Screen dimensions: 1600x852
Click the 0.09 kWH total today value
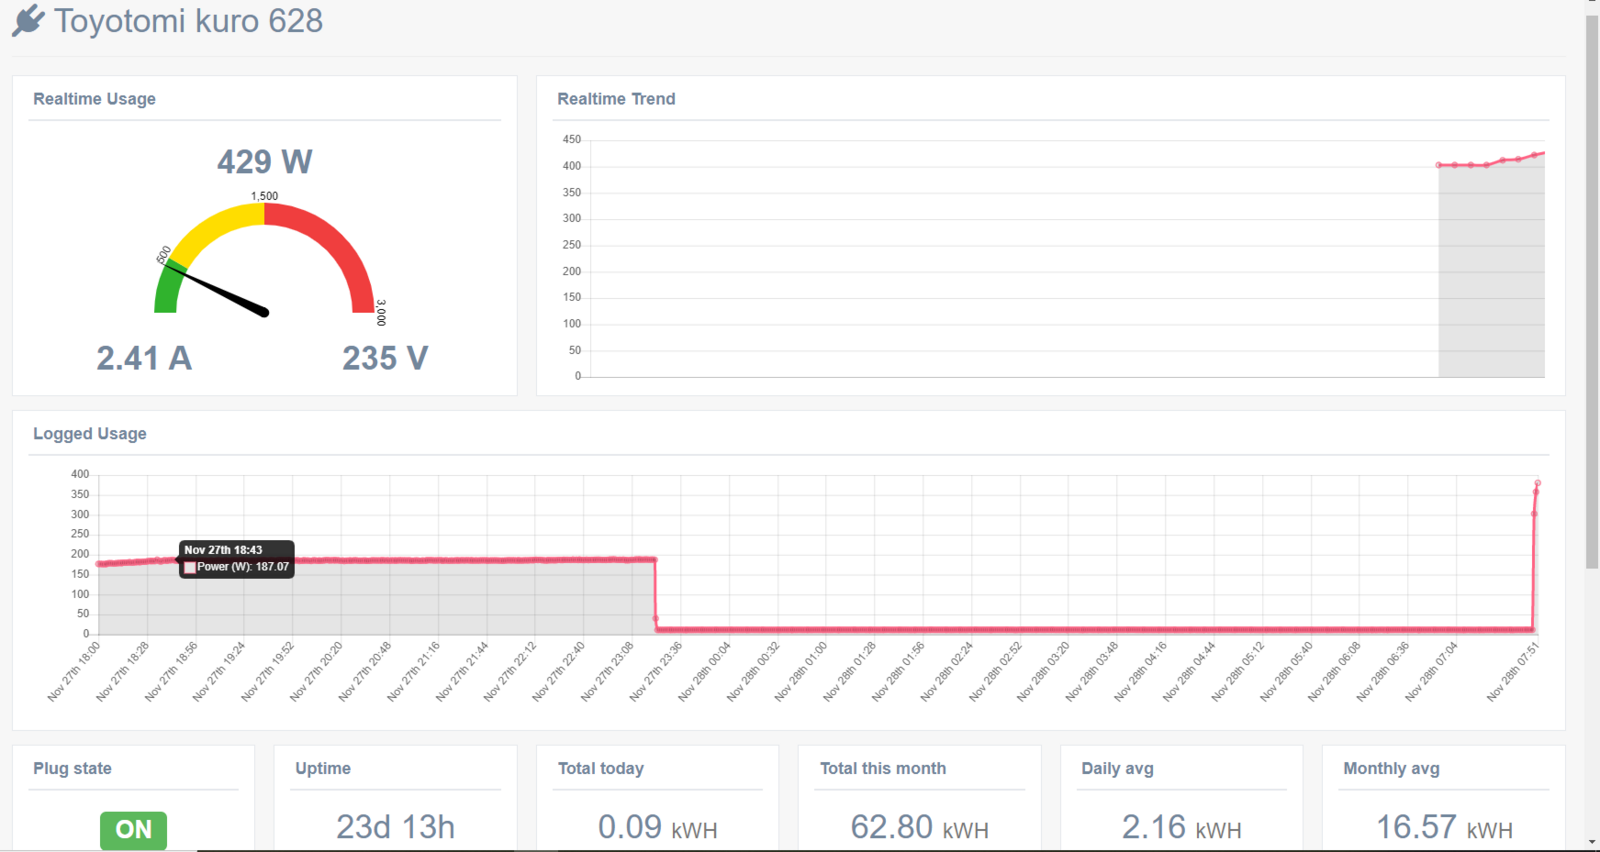click(x=658, y=827)
